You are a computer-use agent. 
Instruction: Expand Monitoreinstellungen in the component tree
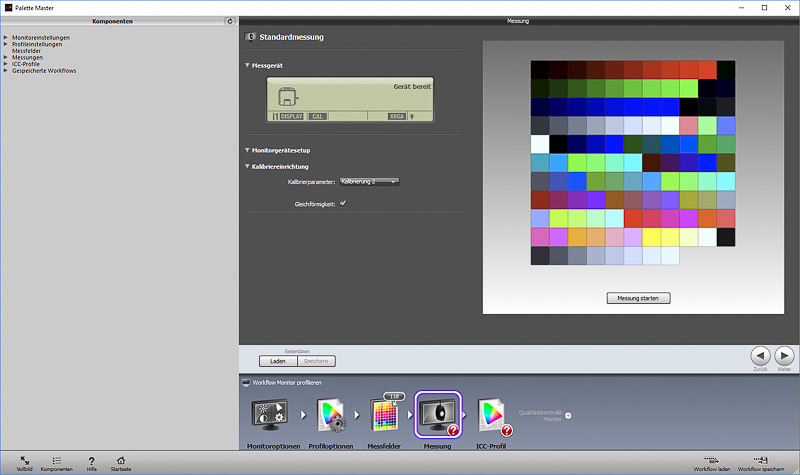click(x=6, y=37)
